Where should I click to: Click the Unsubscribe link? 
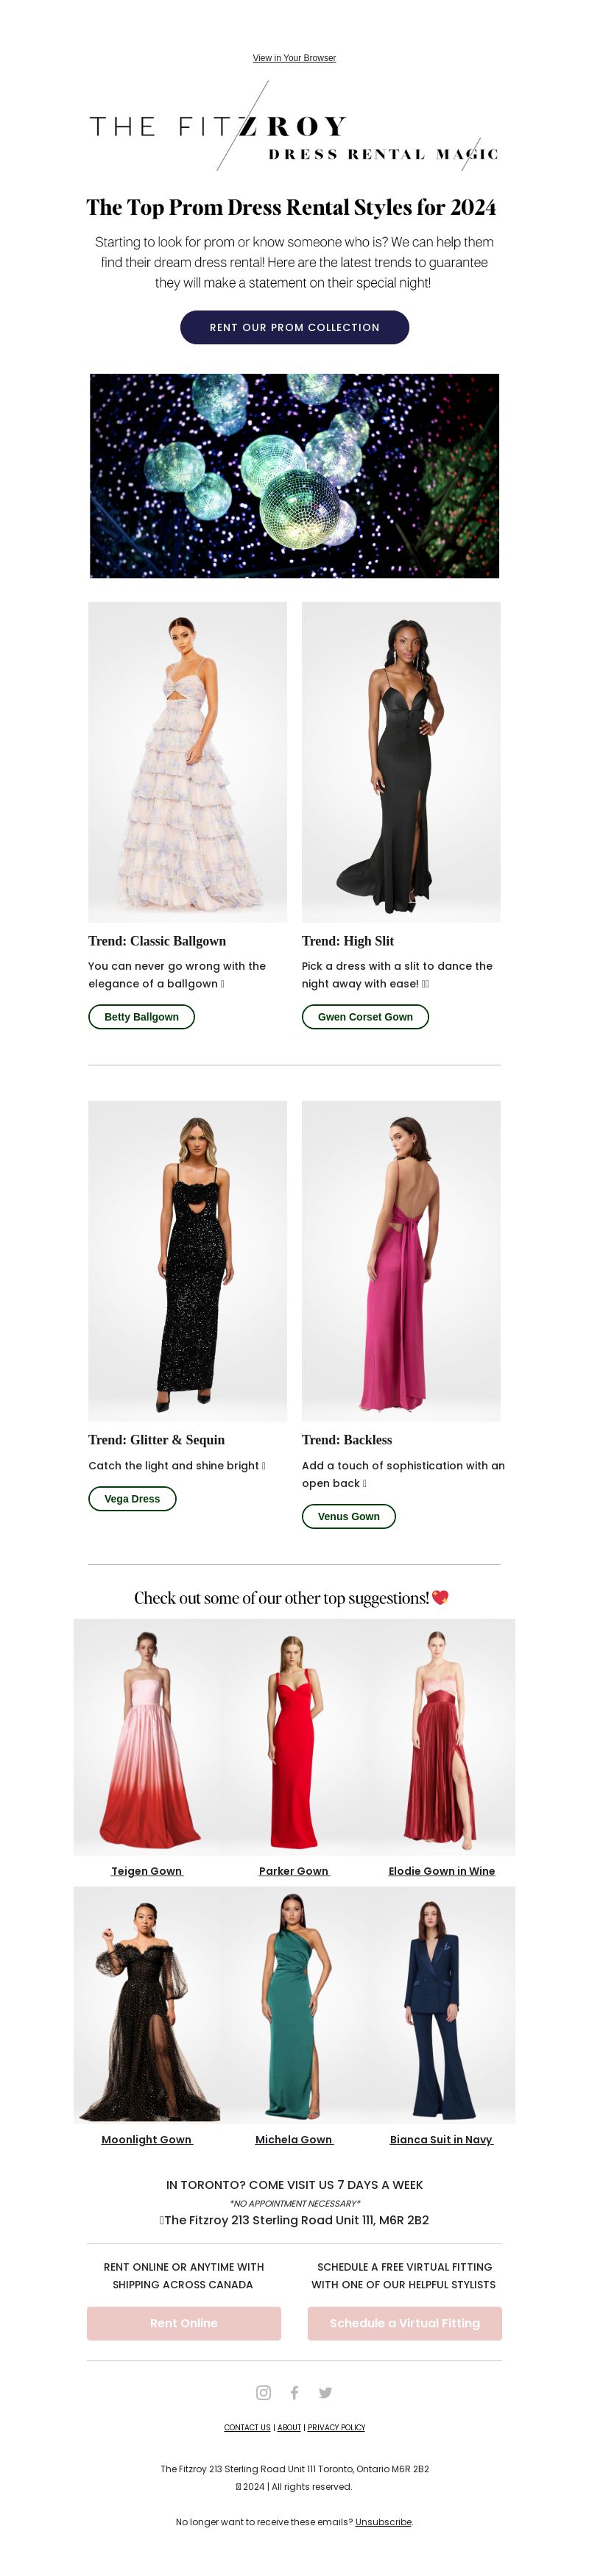coord(383,2521)
